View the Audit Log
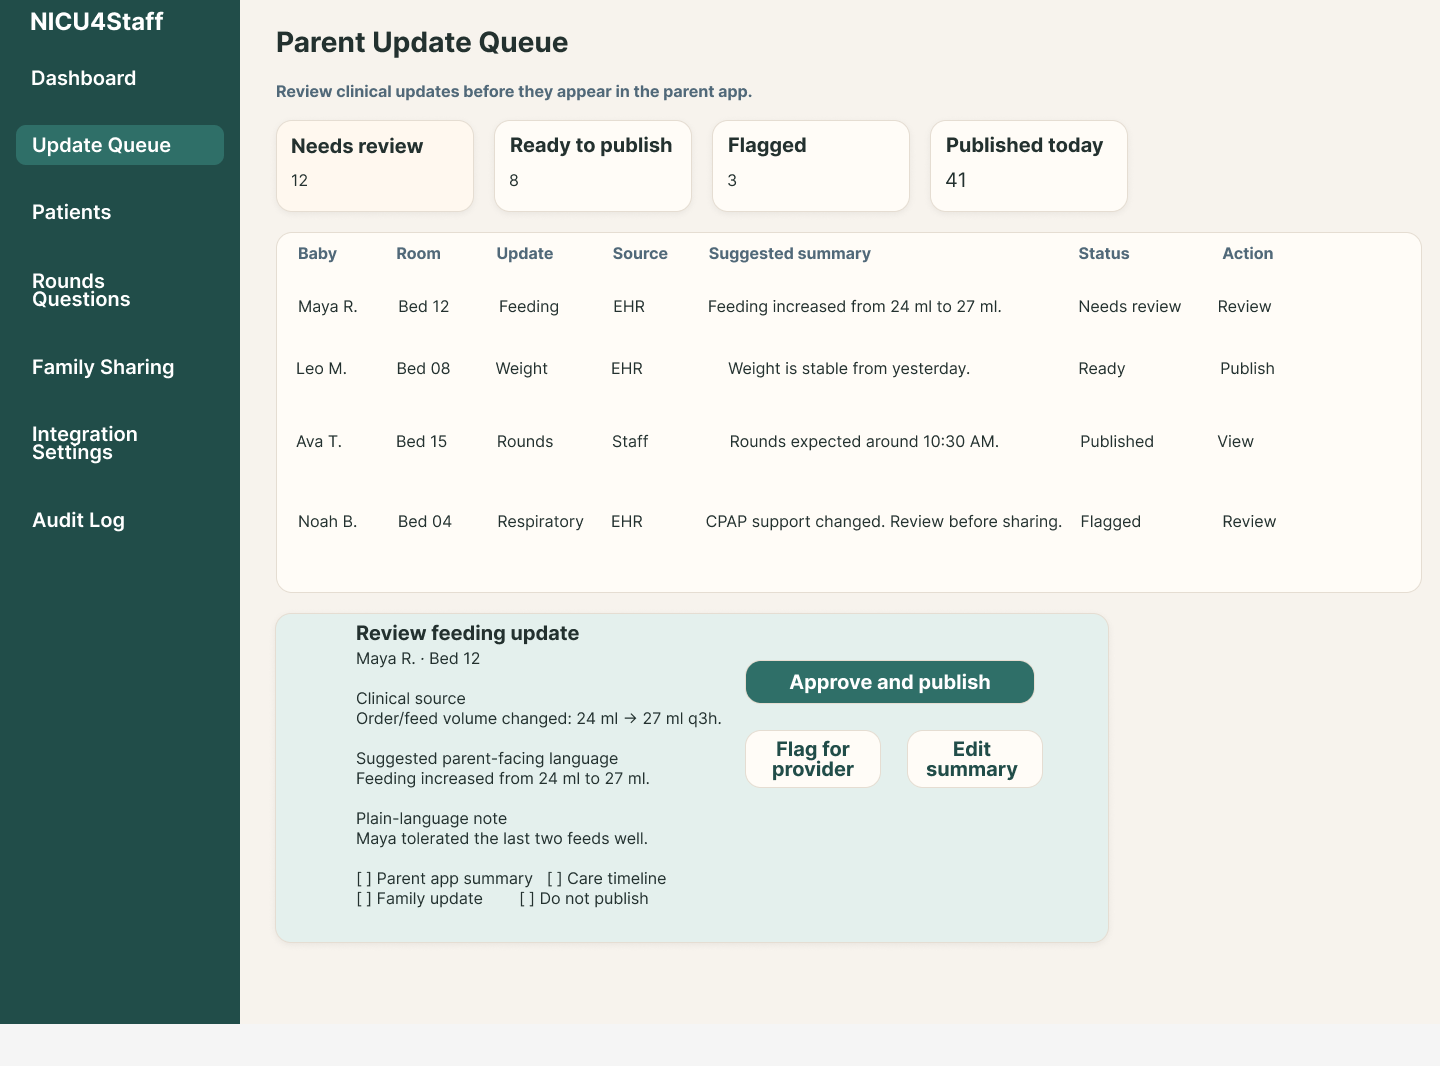This screenshot has width=1440, height=1066. pos(78,520)
